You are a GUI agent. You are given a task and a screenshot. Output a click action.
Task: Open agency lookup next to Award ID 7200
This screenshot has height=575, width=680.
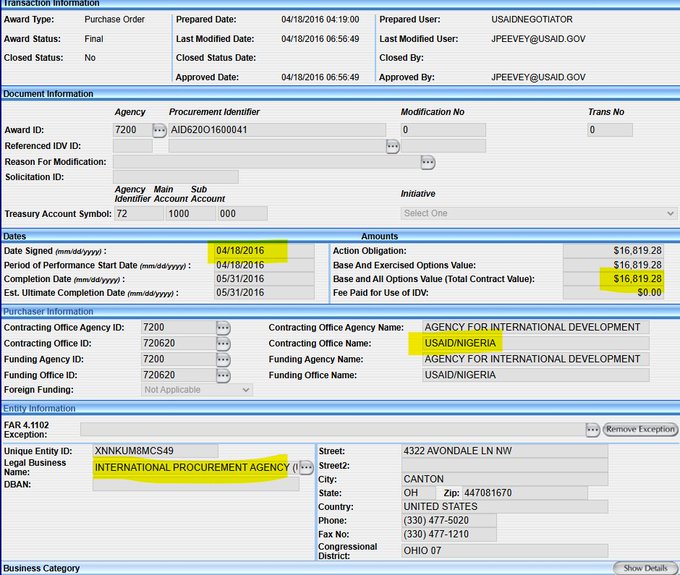click(x=159, y=130)
